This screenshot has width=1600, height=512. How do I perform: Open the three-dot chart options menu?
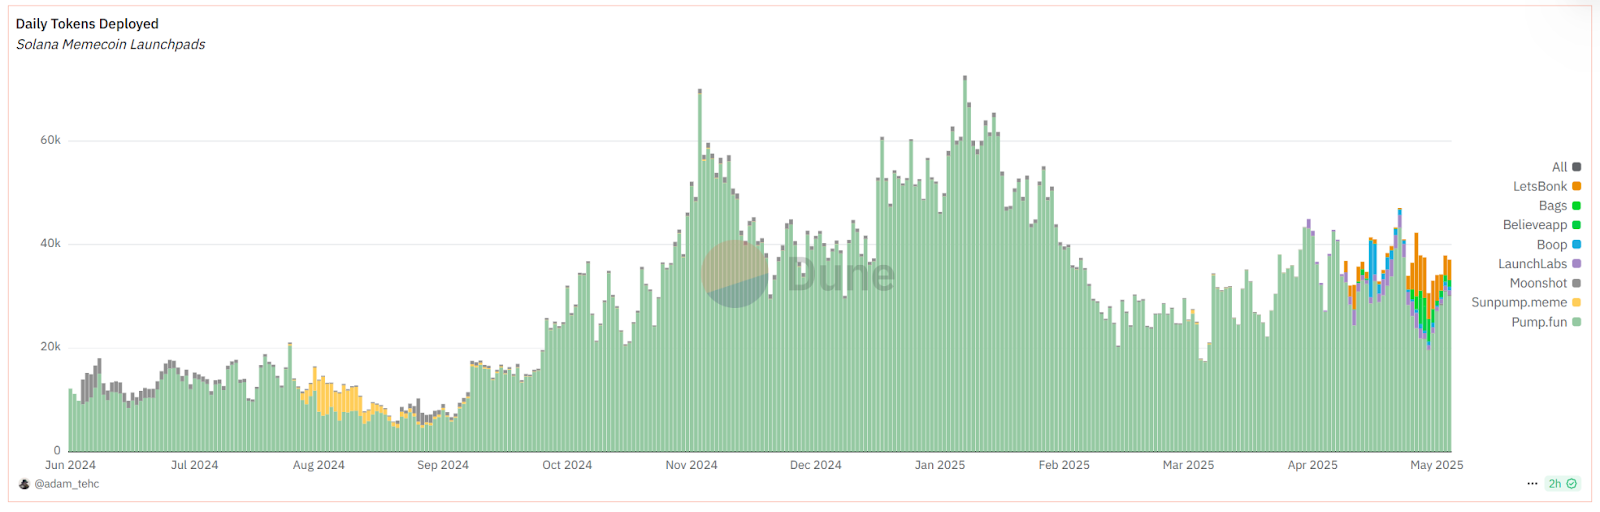click(x=1532, y=484)
